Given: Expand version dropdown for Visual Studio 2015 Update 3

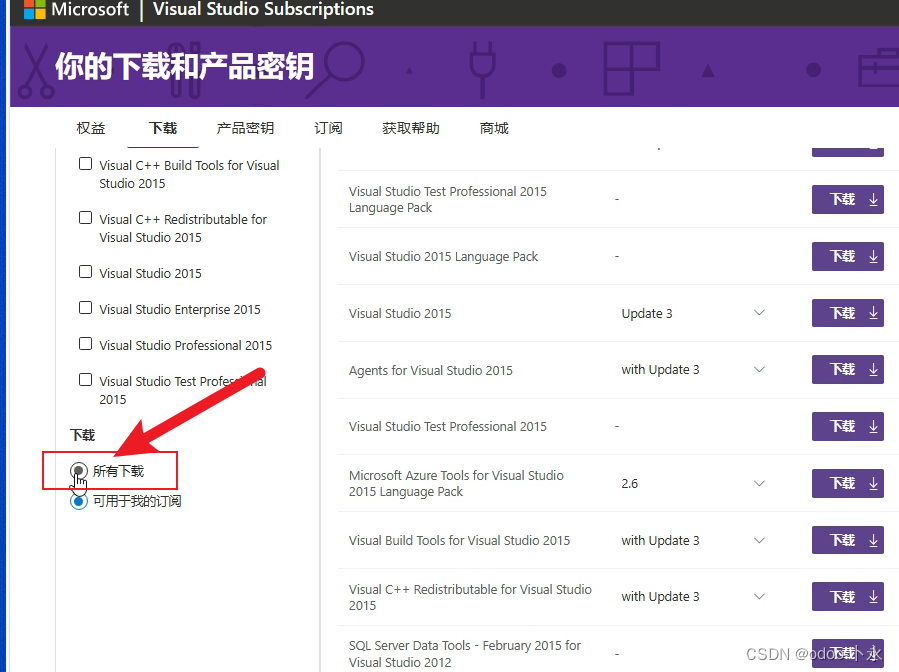Looking at the screenshot, I should (759, 313).
